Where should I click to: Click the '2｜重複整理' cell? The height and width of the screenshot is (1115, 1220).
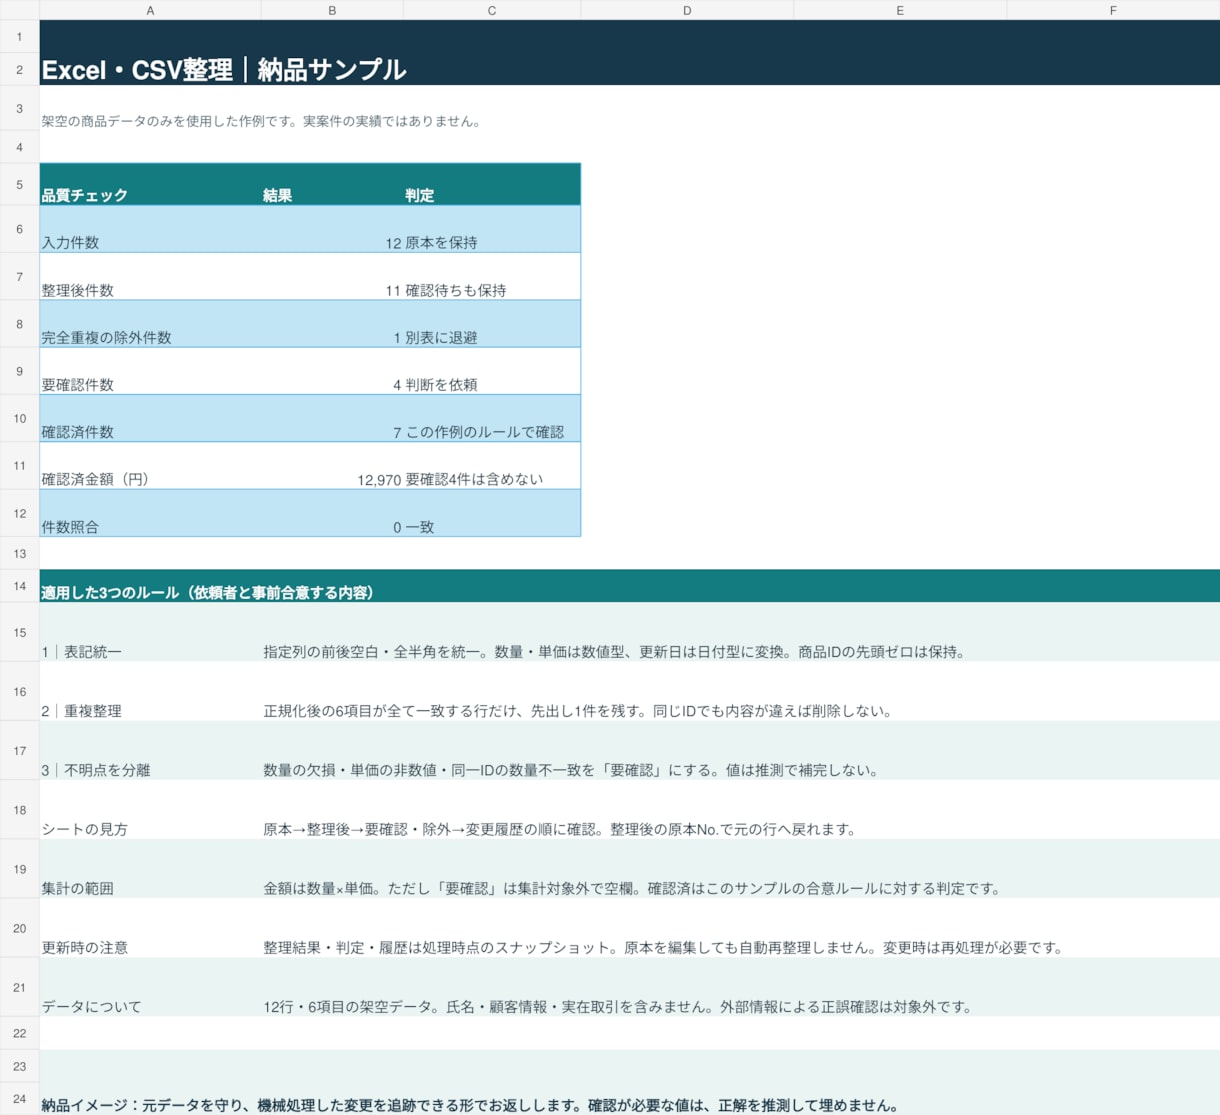point(150,691)
